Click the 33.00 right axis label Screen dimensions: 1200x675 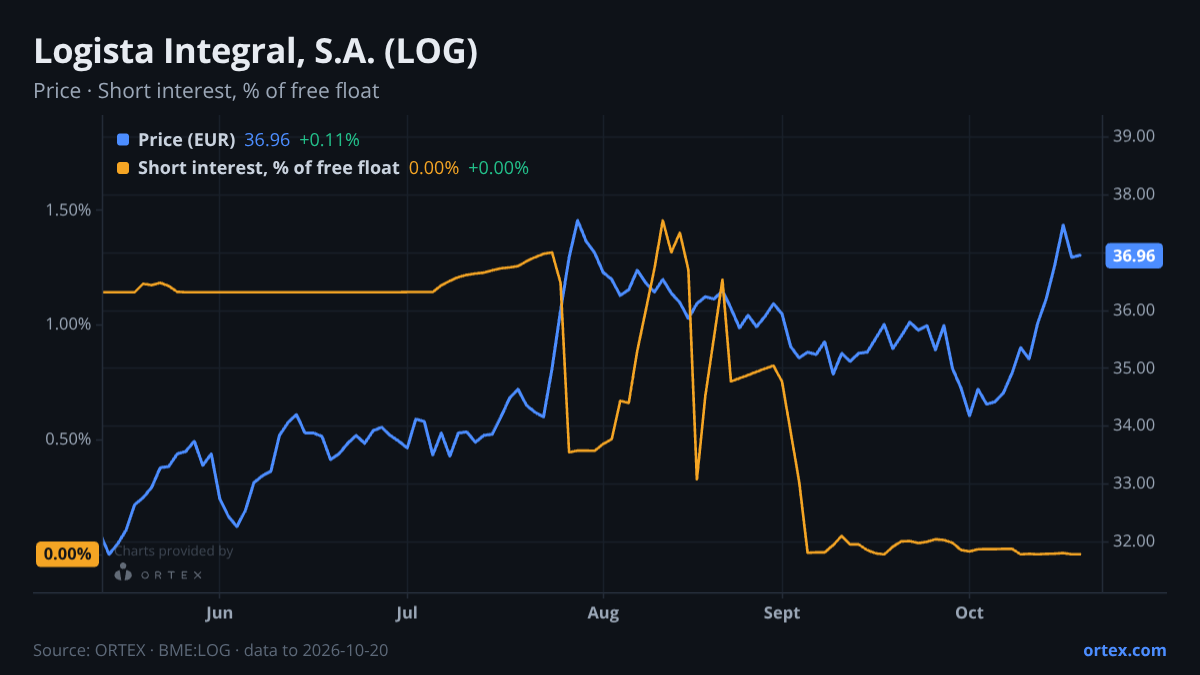pos(1134,484)
